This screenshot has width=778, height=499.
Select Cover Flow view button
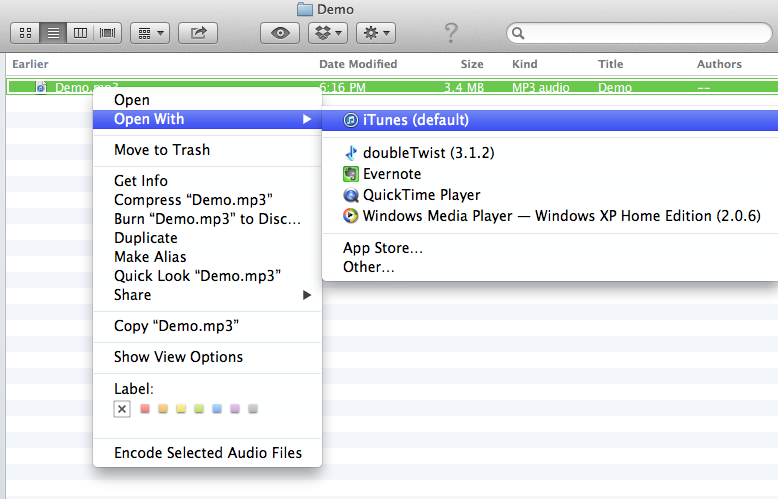pos(107,33)
